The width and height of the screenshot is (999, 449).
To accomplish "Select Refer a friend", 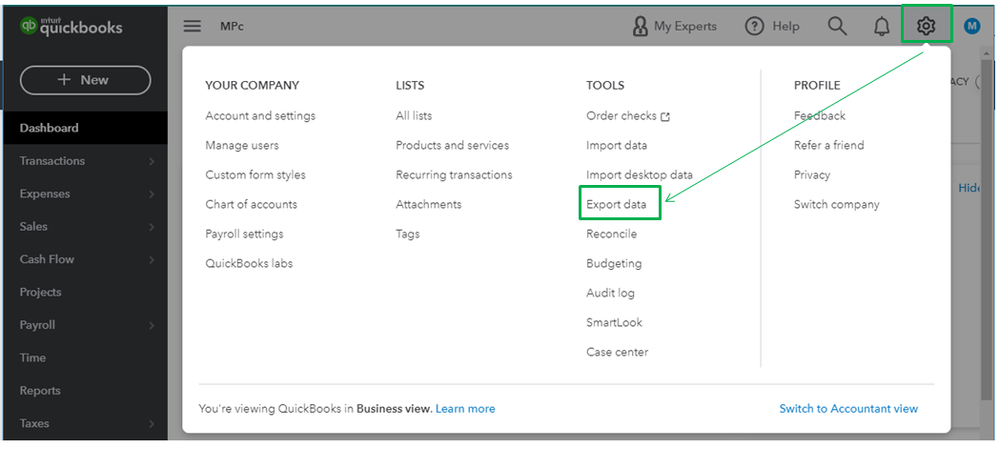I will [829, 145].
